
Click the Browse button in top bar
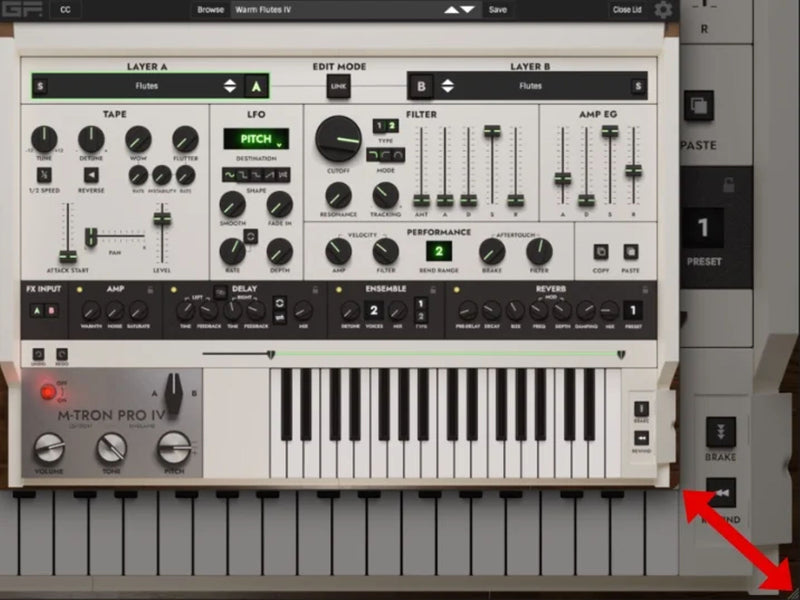[x=210, y=10]
